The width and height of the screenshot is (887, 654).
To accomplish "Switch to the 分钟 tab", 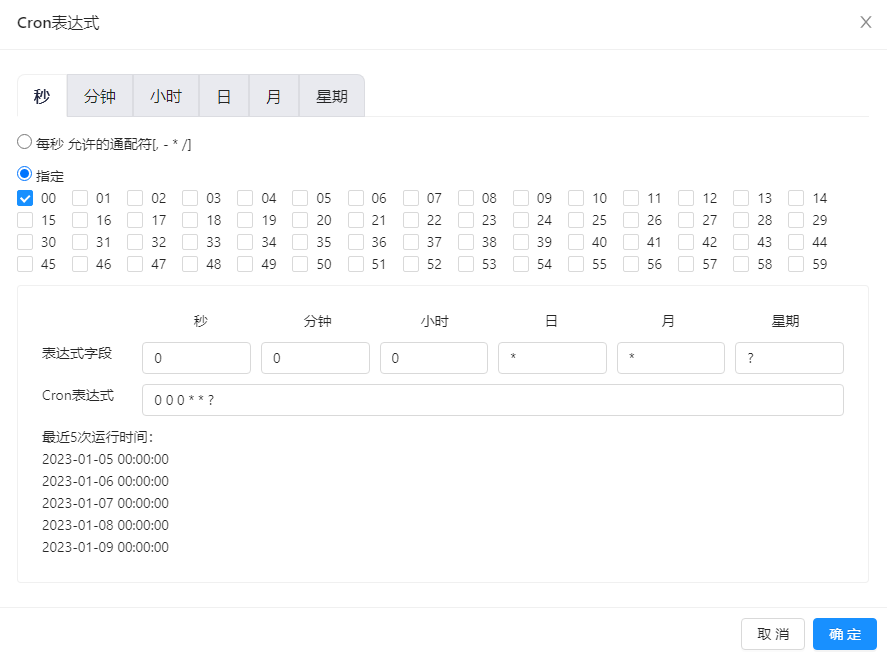I will coord(100,96).
